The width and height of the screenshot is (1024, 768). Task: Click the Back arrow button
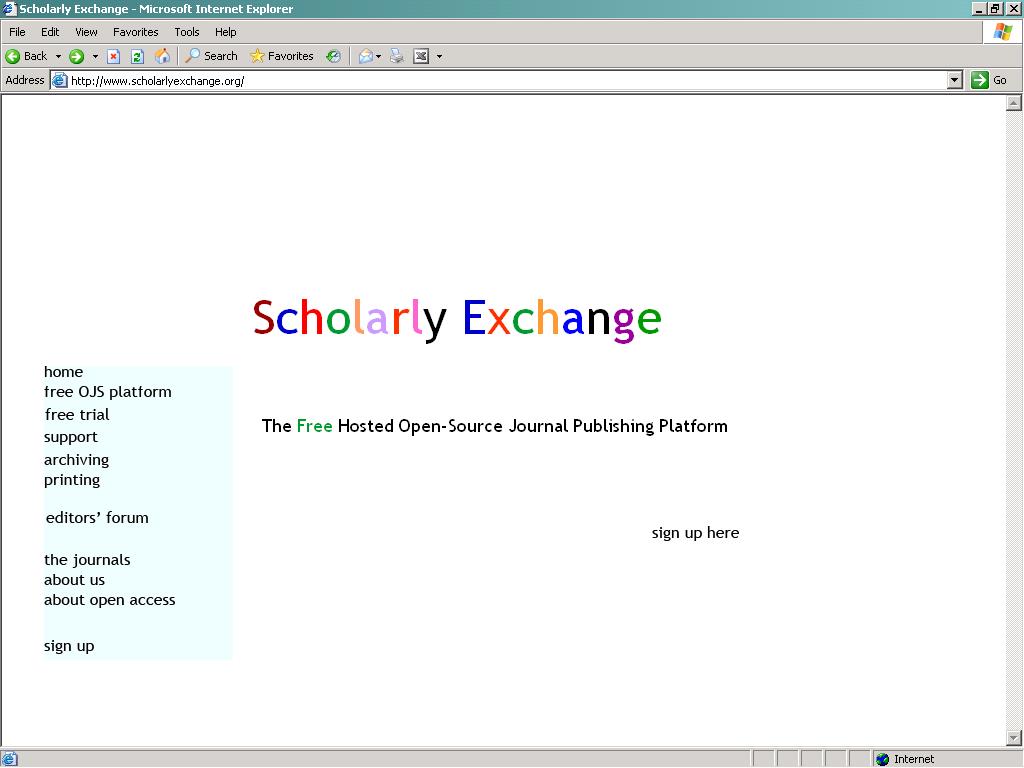(26, 56)
